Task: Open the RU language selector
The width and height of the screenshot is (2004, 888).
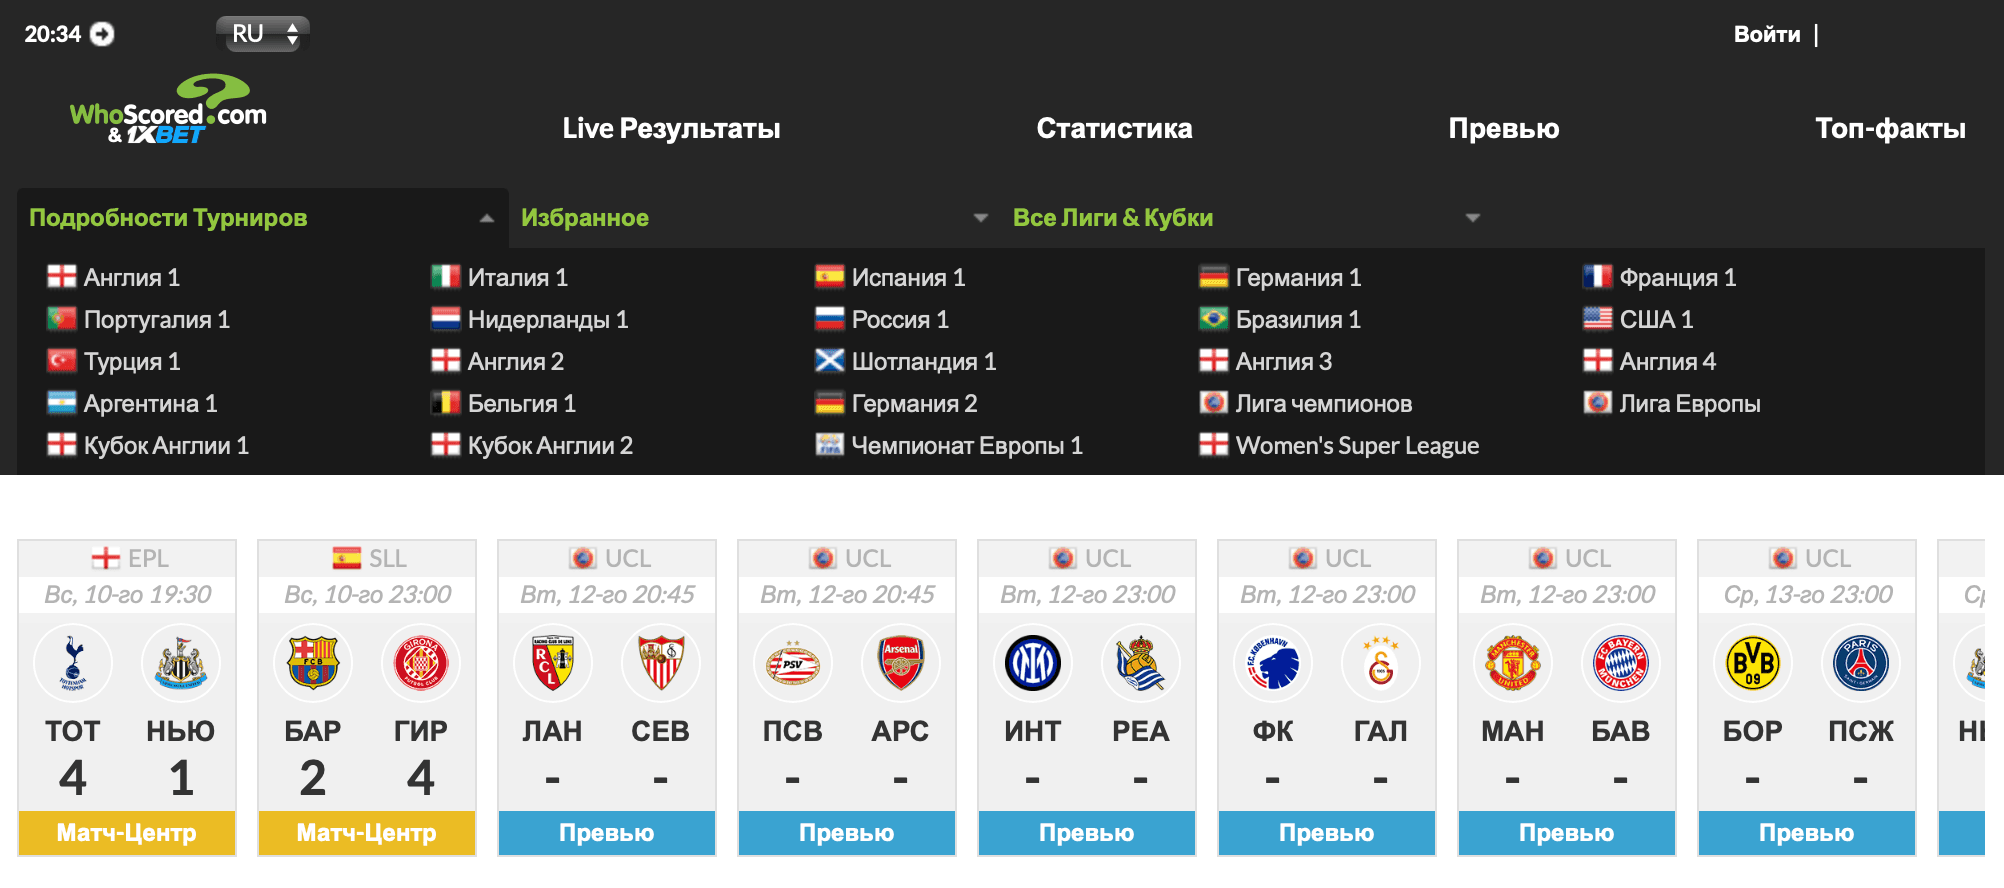Action: 263,34
